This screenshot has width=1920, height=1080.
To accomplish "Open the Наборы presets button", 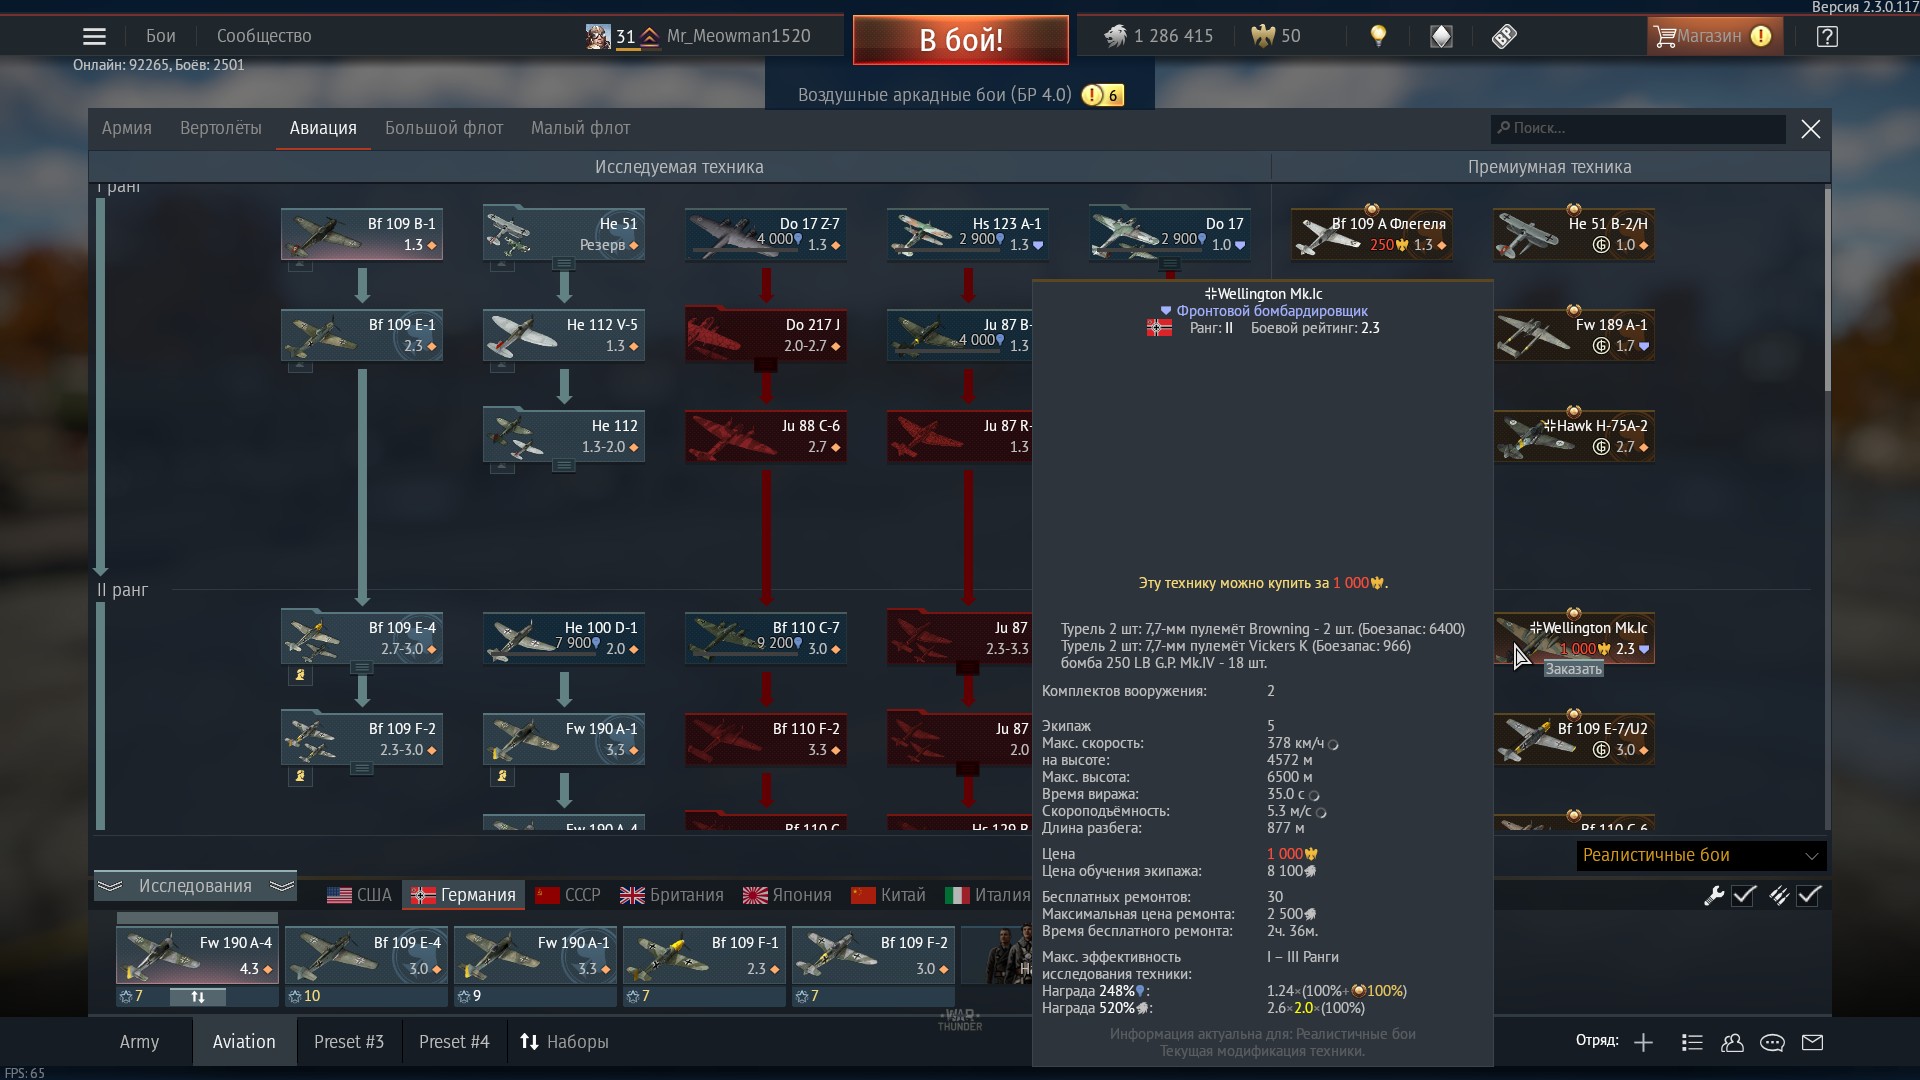I will tap(564, 1042).
